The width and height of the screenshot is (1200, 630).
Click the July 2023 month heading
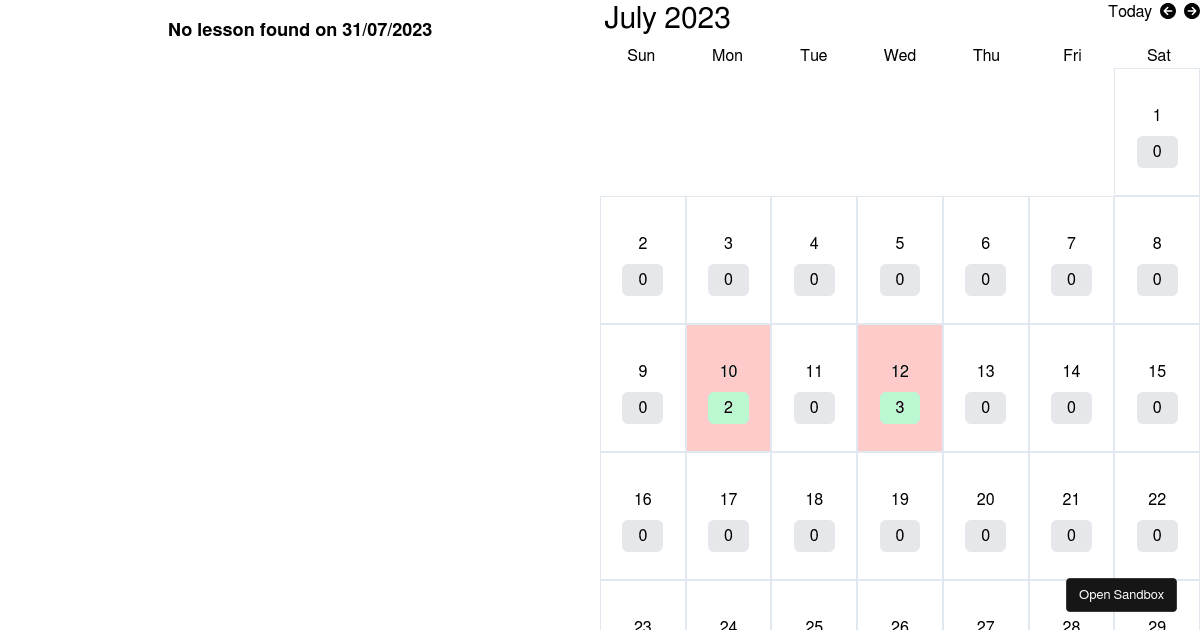tap(667, 18)
